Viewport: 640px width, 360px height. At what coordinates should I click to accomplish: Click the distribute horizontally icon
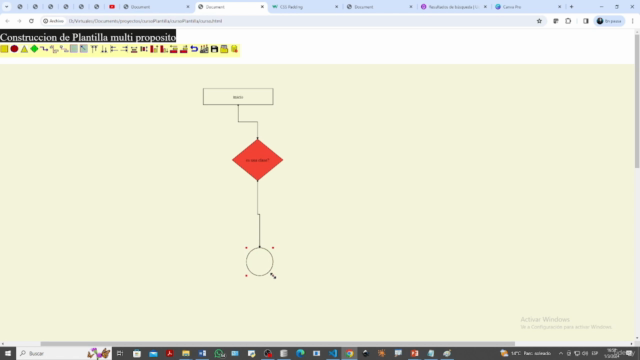144,49
